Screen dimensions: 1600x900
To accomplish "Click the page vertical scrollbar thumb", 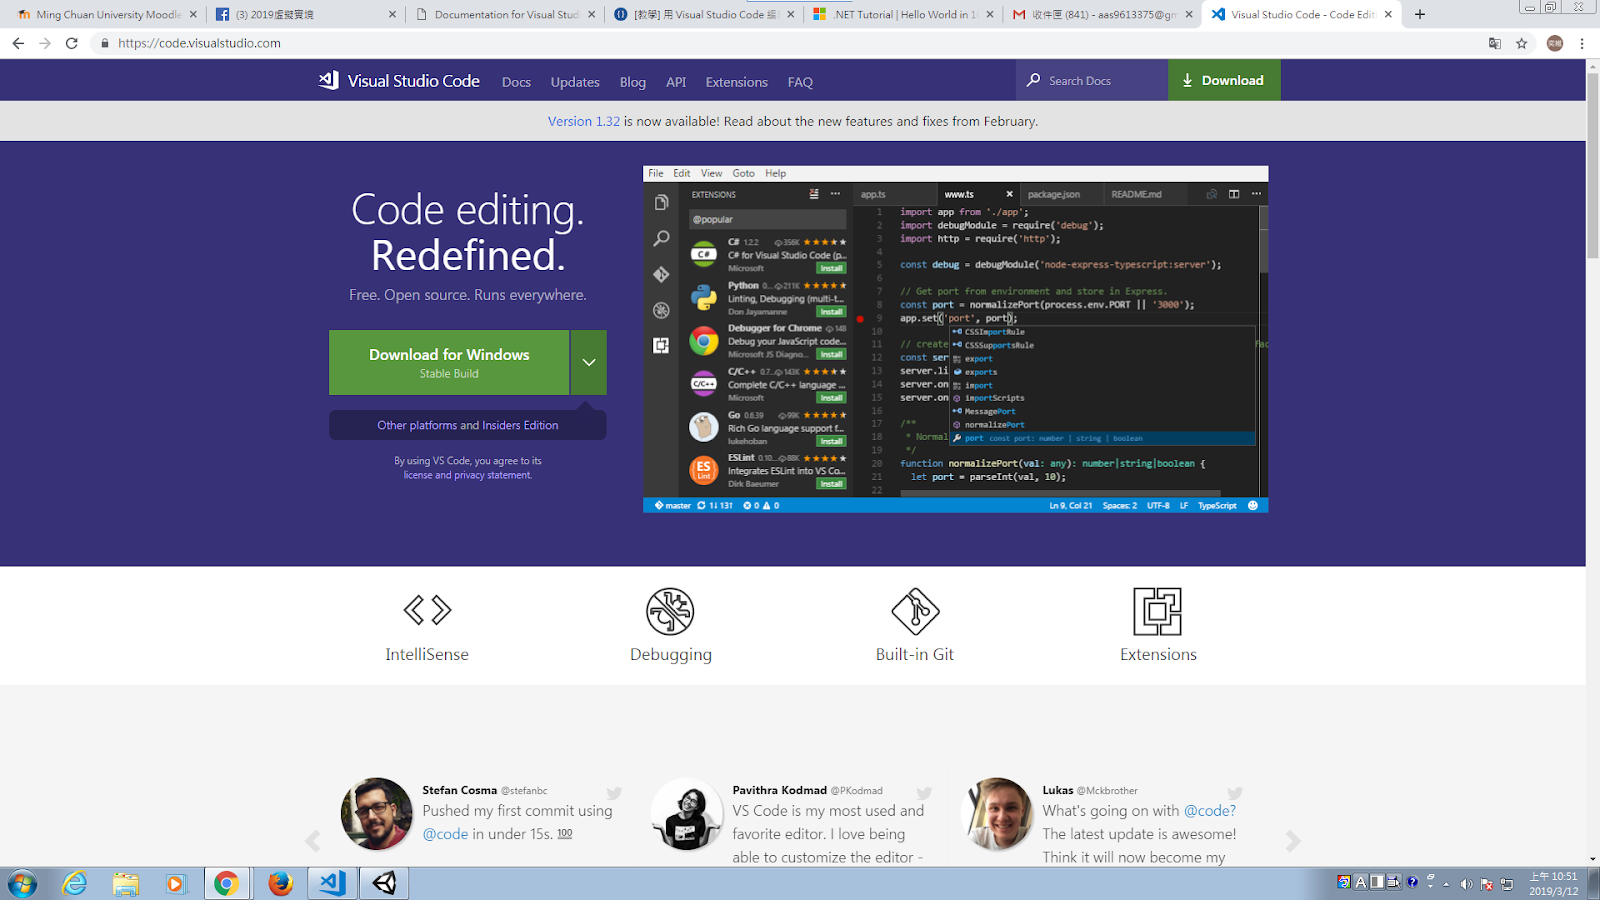I will (1593, 164).
